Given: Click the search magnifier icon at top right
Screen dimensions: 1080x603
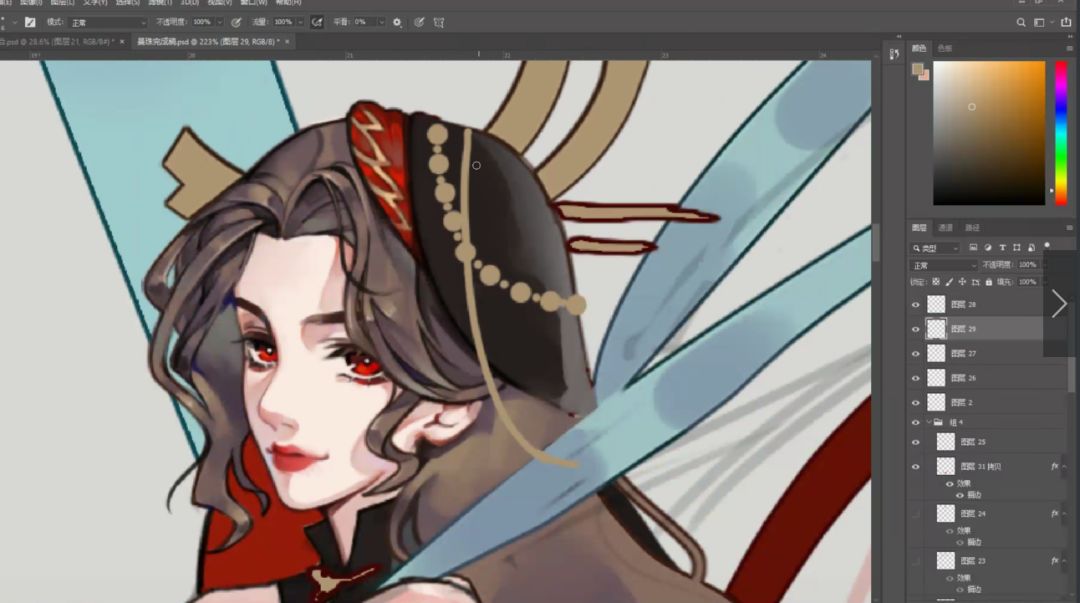Looking at the screenshot, I should coord(1021,23).
